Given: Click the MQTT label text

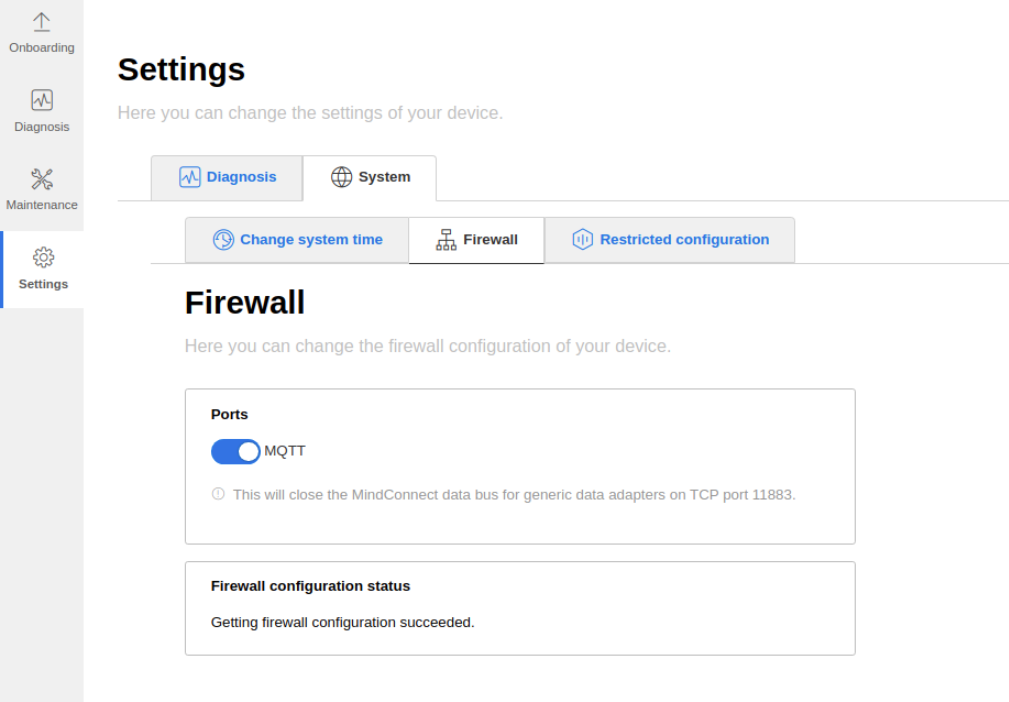Looking at the screenshot, I should tap(285, 451).
